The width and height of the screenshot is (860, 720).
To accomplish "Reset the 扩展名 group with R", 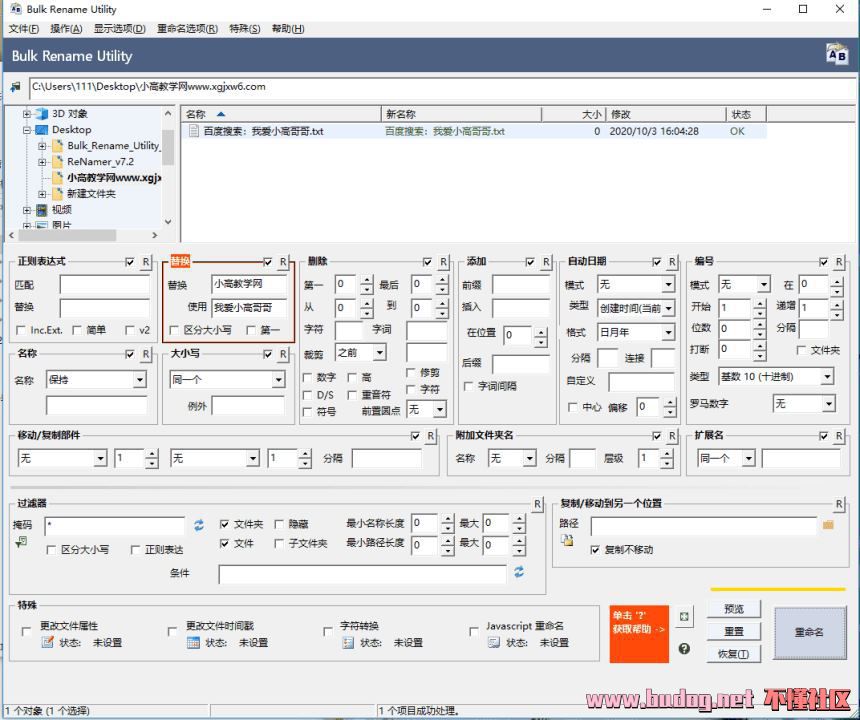I will pyautogui.click(x=839, y=436).
